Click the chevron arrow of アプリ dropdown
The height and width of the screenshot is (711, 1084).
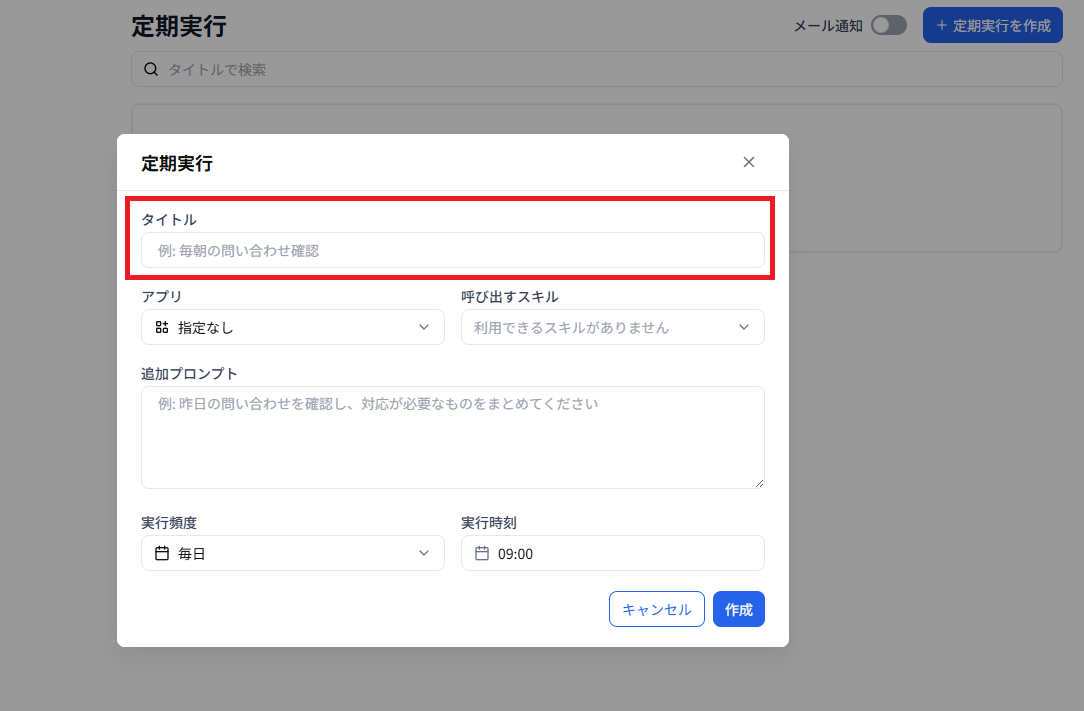[x=424, y=327]
